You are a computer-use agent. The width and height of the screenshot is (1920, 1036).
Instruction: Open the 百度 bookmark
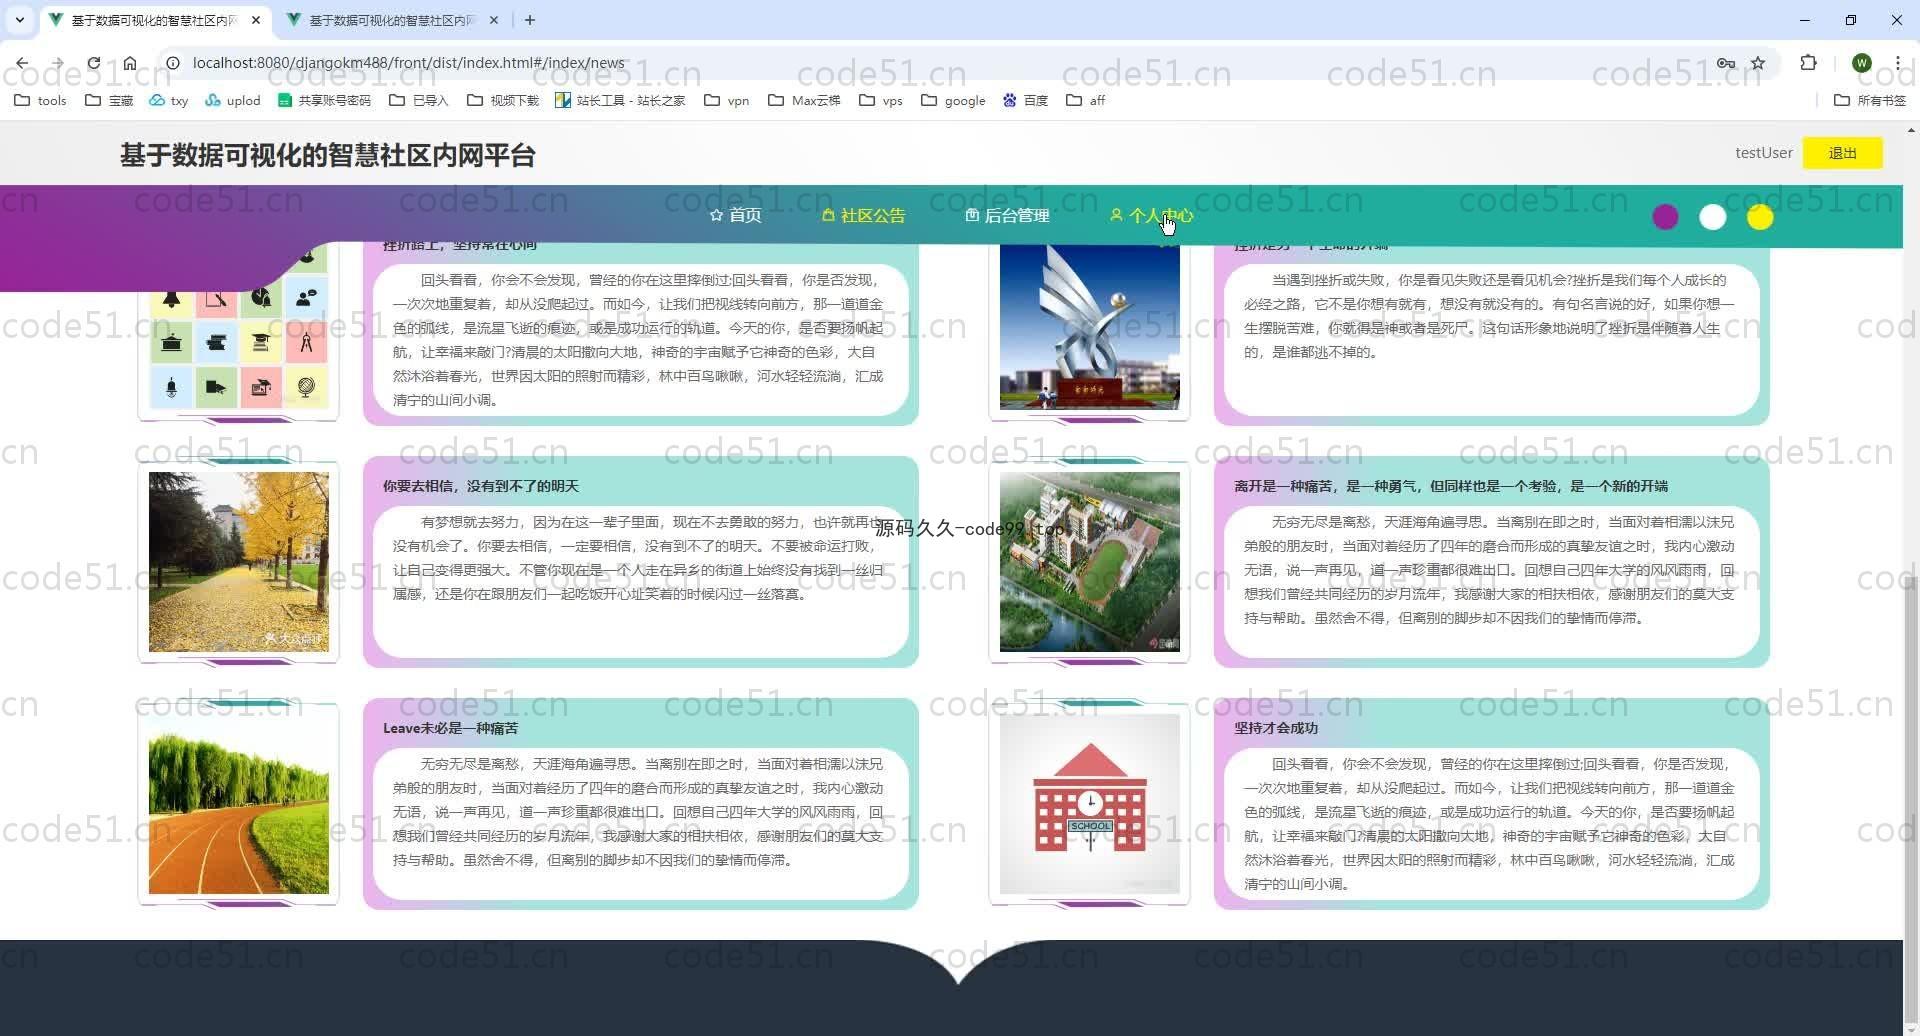pos(1025,100)
